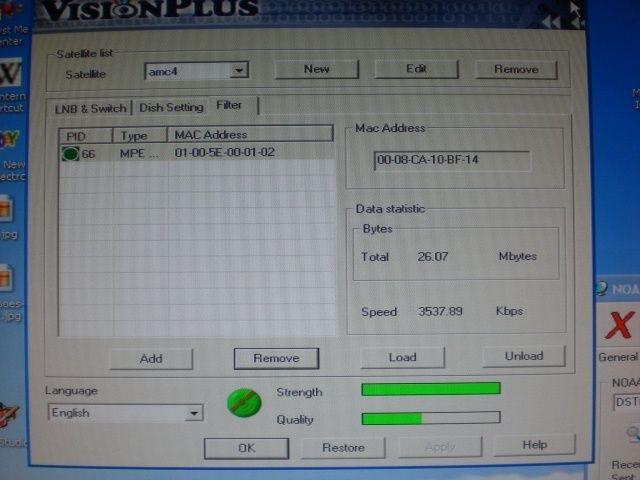640x480 pixels.
Task: Click the New satellite button
Action: (317, 69)
